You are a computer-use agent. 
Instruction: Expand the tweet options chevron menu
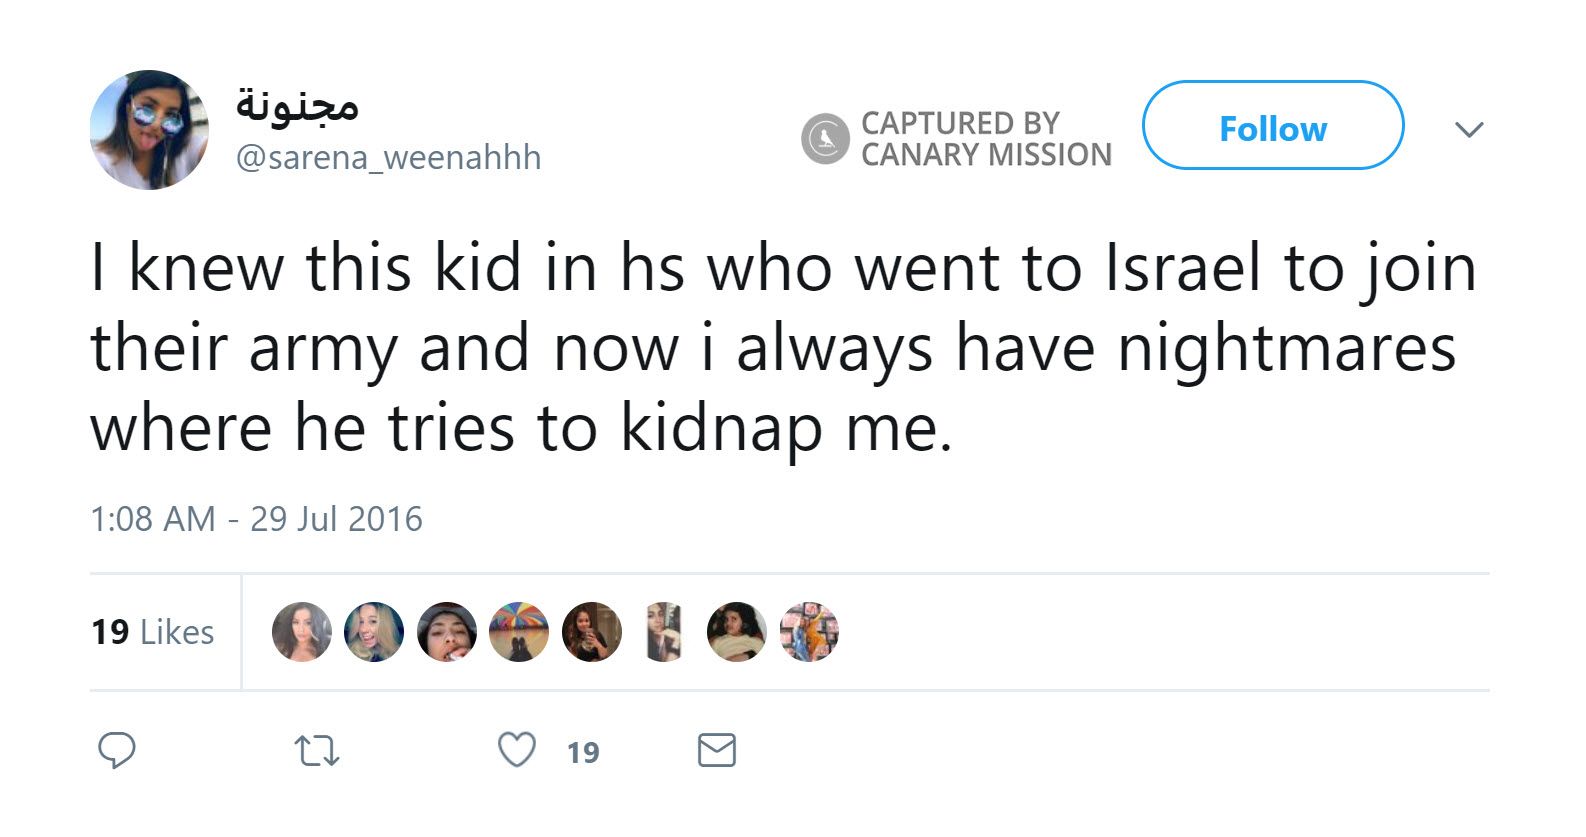pyautogui.click(x=1468, y=129)
